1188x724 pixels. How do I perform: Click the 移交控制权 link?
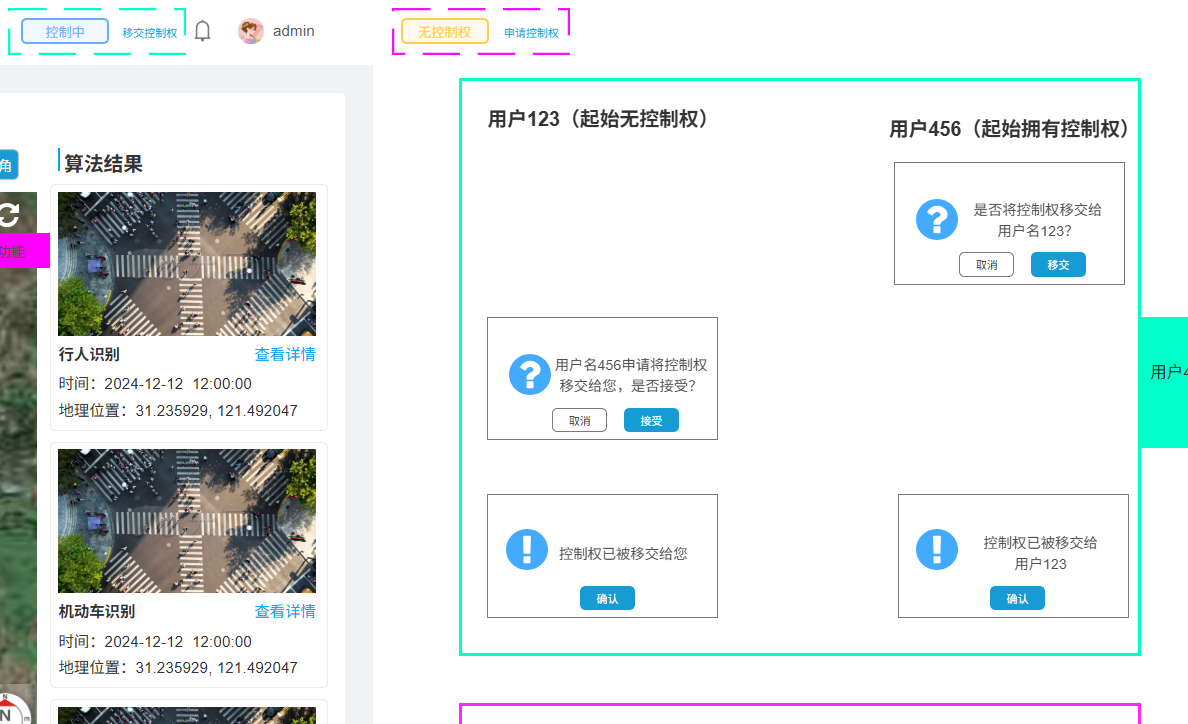point(150,33)
